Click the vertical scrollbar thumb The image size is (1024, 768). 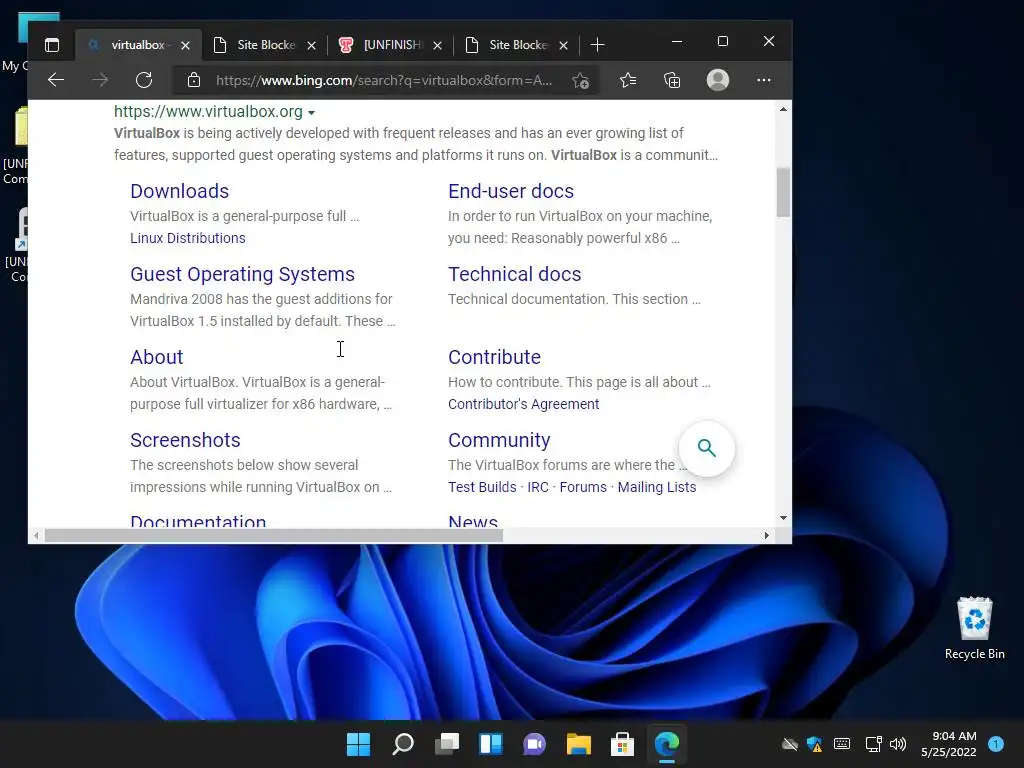(783, 193)
